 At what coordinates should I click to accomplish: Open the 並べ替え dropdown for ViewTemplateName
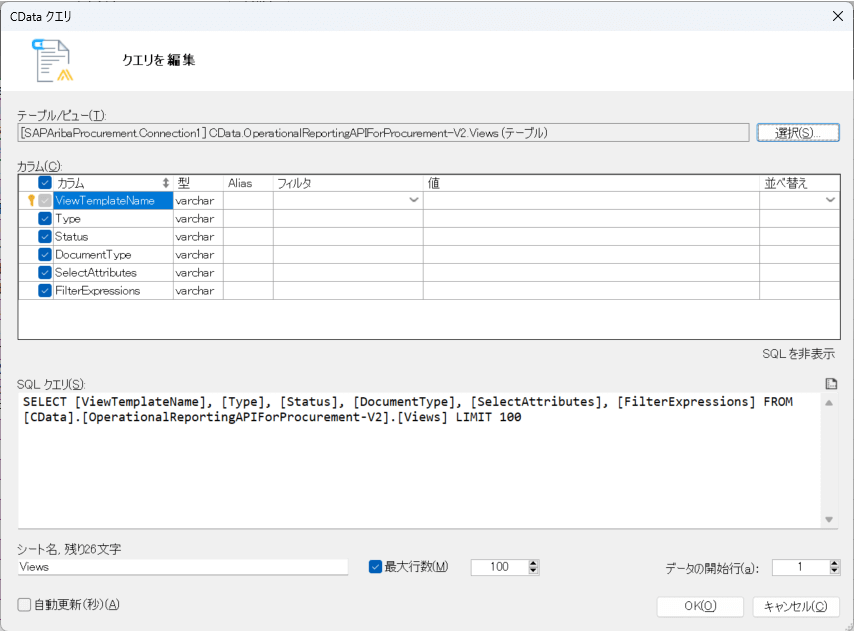[830, 200]
